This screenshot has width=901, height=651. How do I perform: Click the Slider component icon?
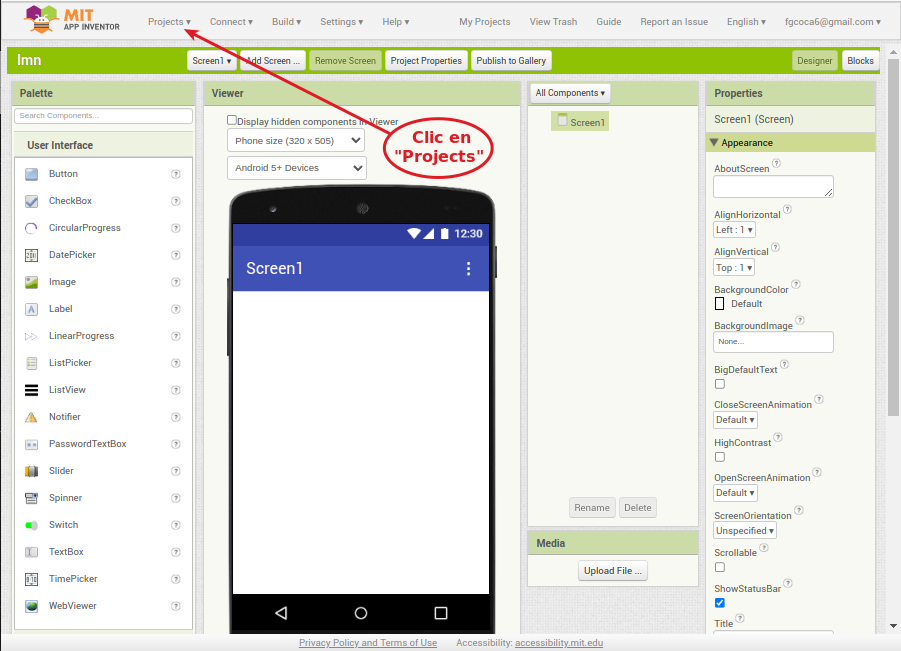[x=32, y=471]
